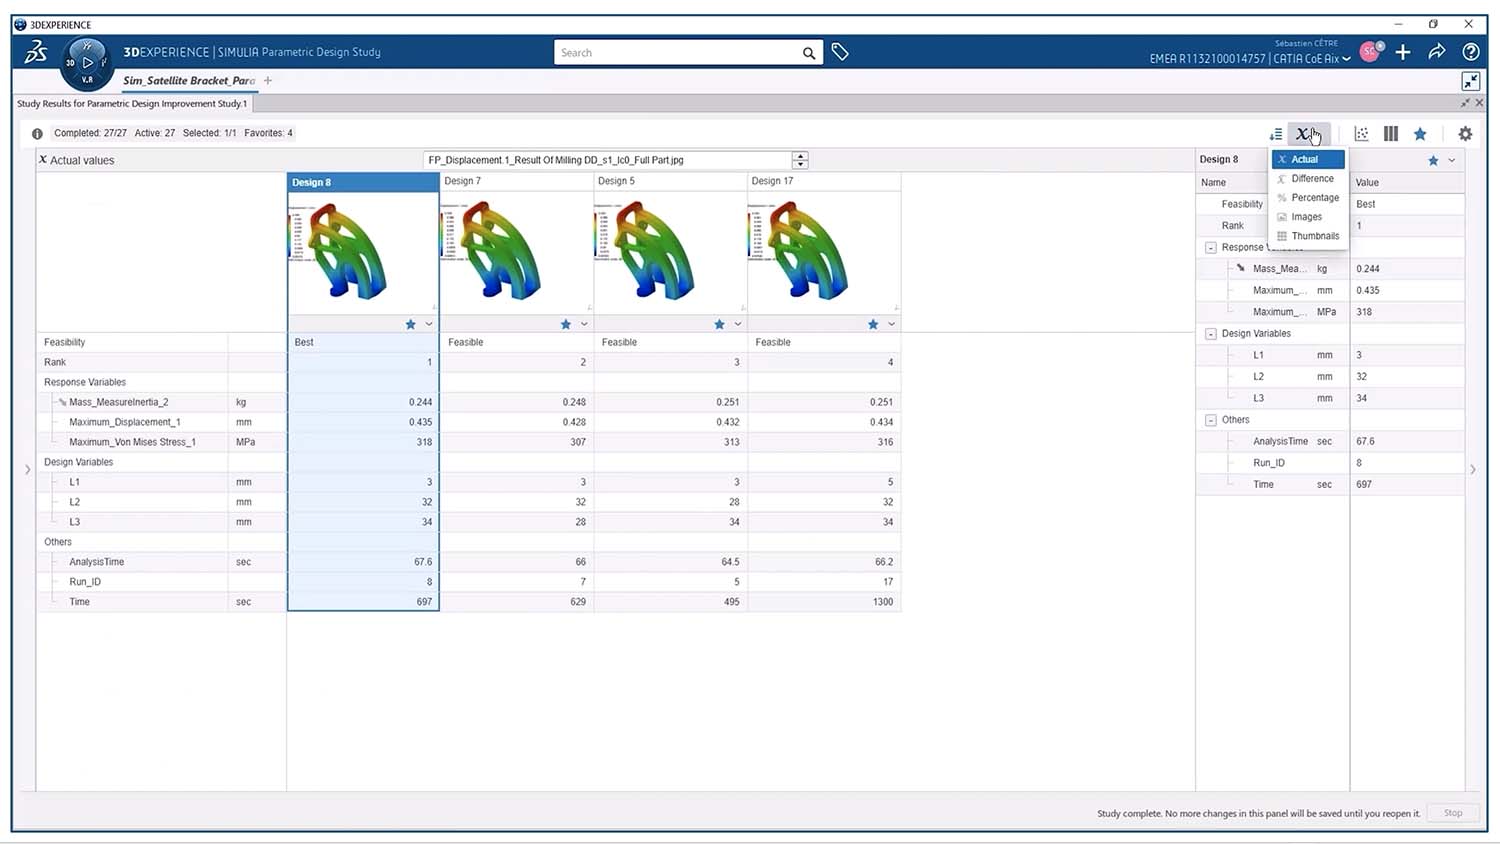1500x844 pixels.
Task: Collapse the Others section in right panel
Action: click(1210, 419)
